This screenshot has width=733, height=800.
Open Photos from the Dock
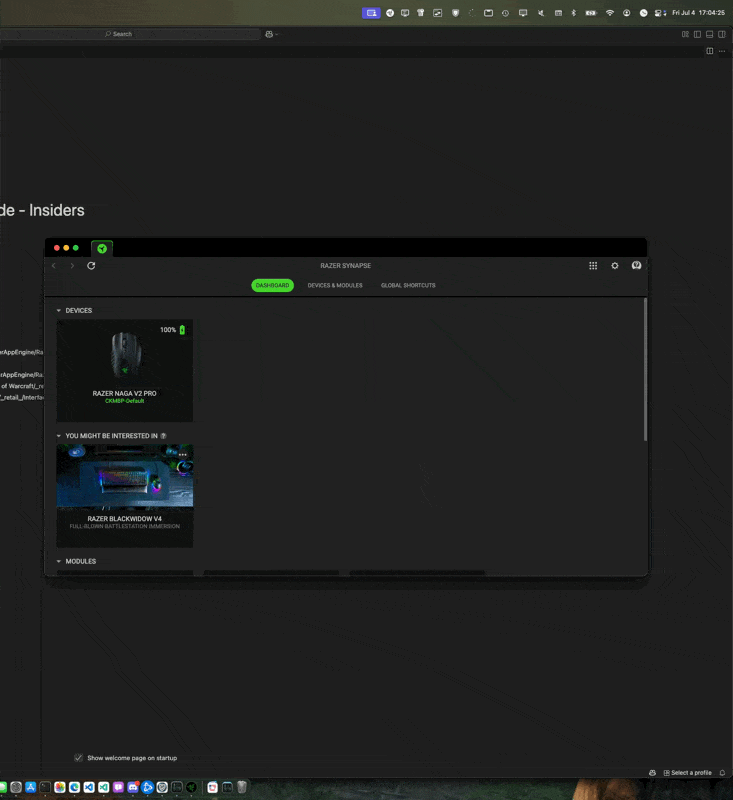[x=60, y=787]
